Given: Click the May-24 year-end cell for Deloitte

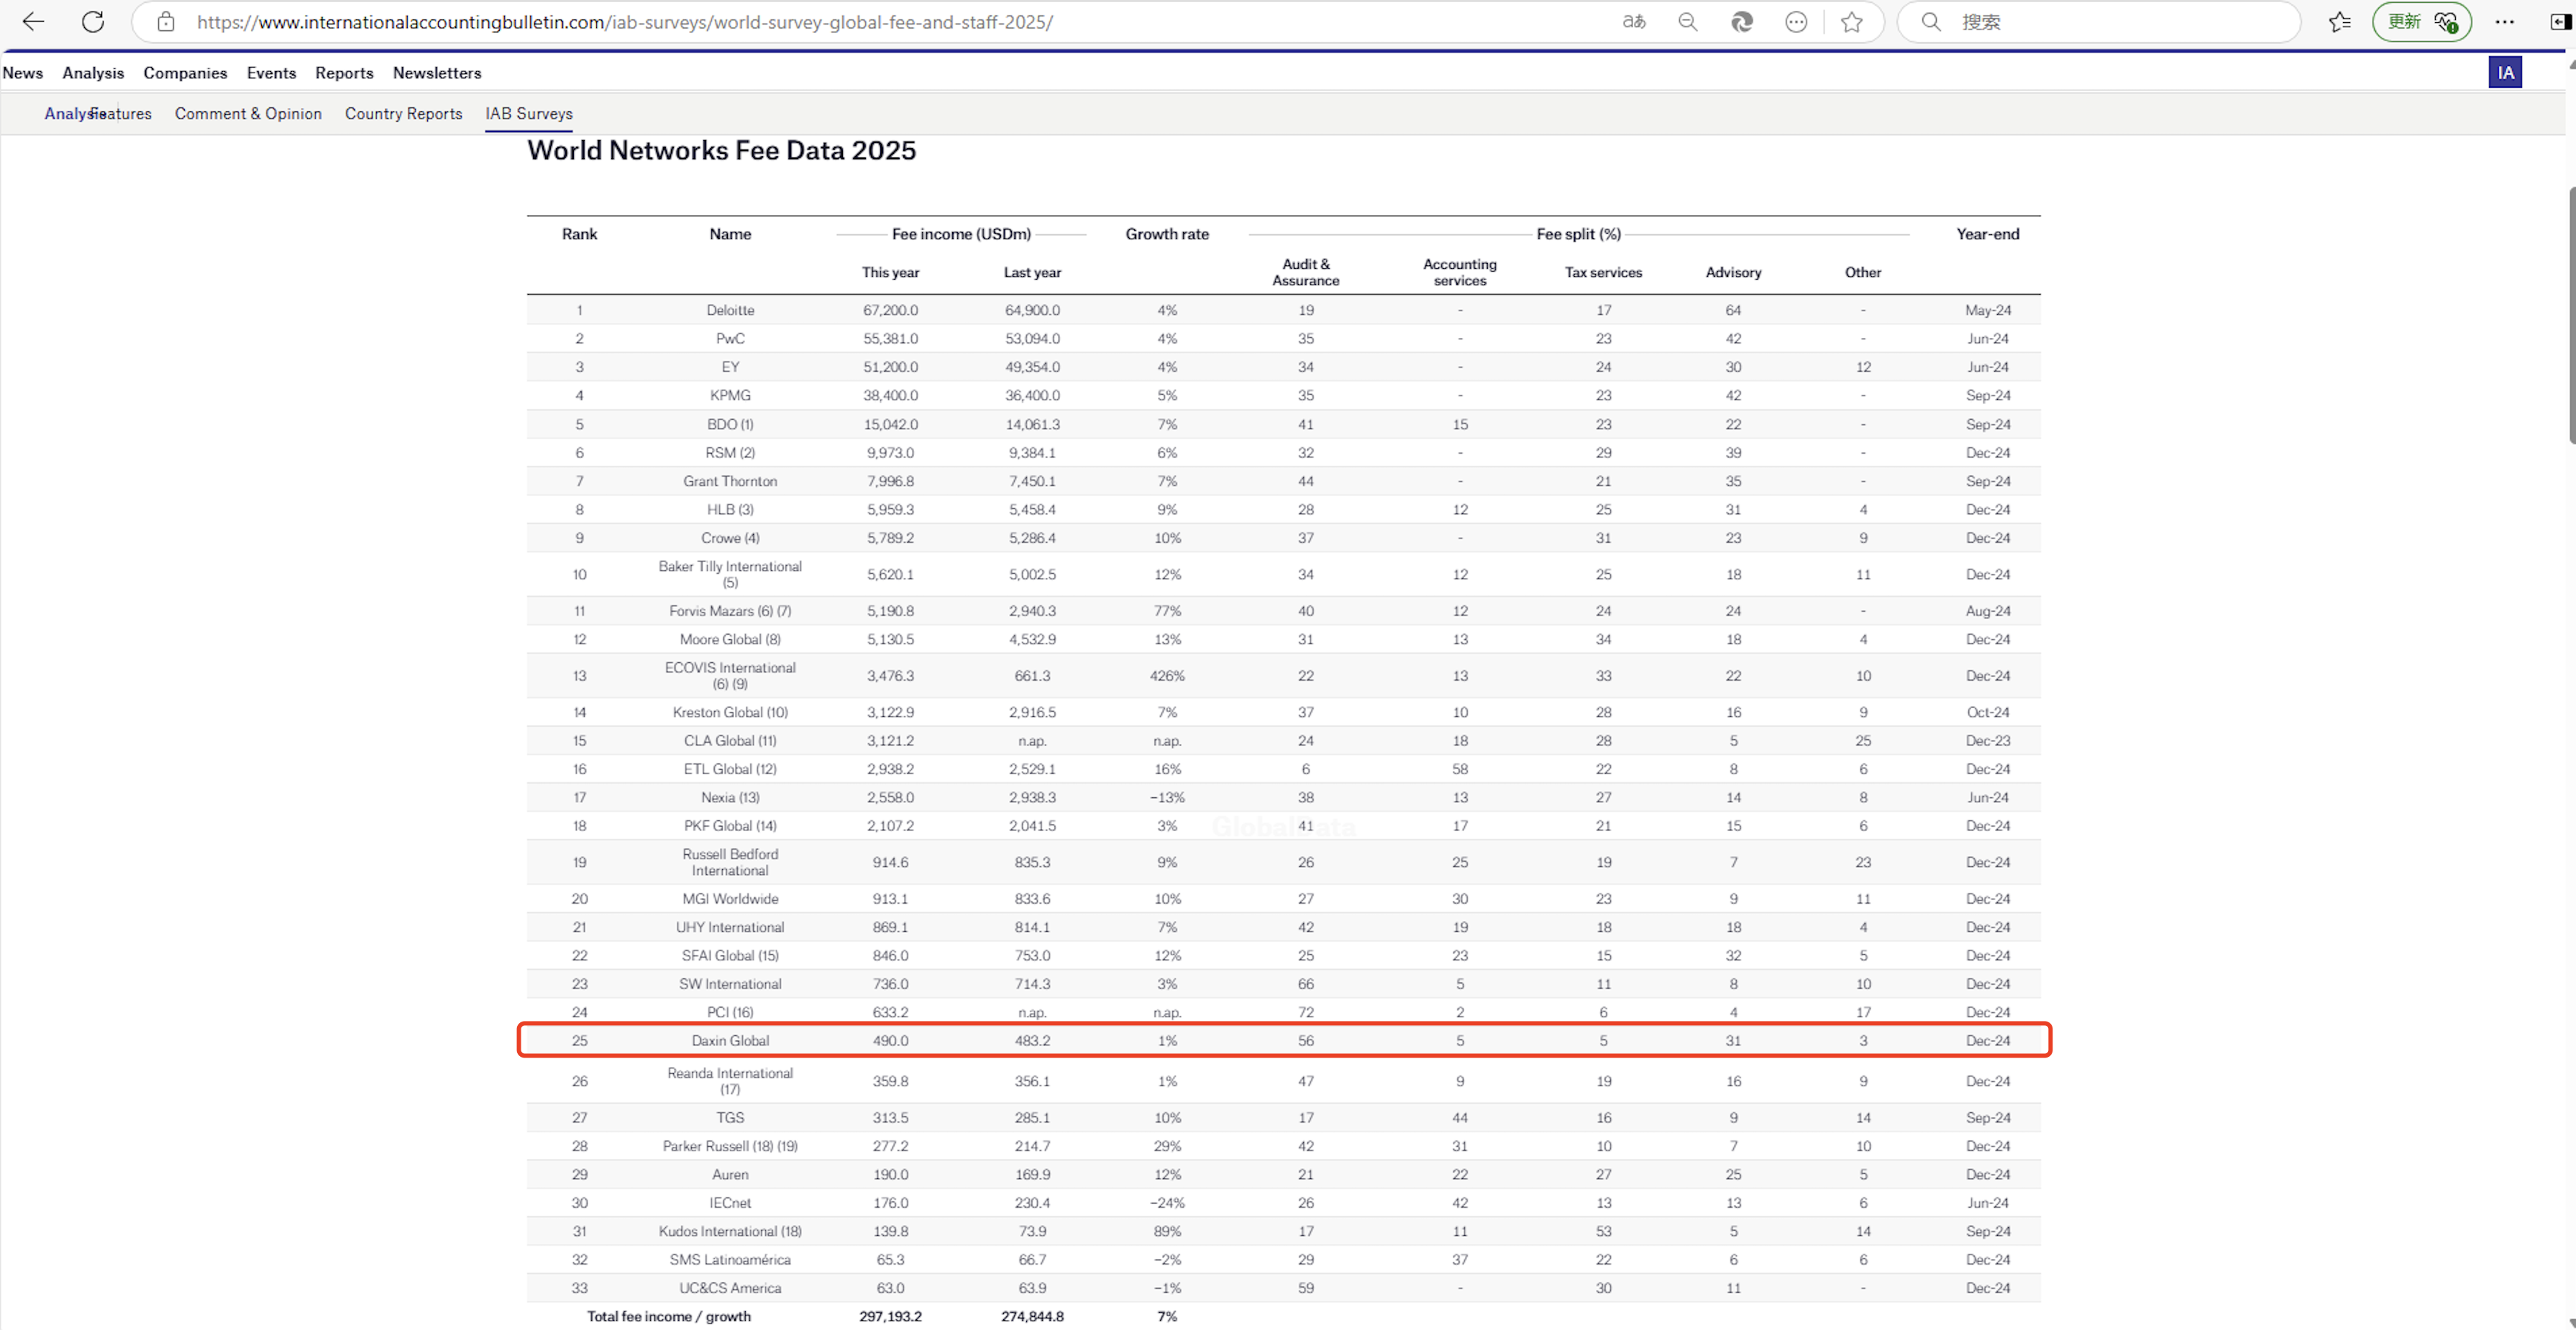Looking at the screenshot, I should (1987, 310).
